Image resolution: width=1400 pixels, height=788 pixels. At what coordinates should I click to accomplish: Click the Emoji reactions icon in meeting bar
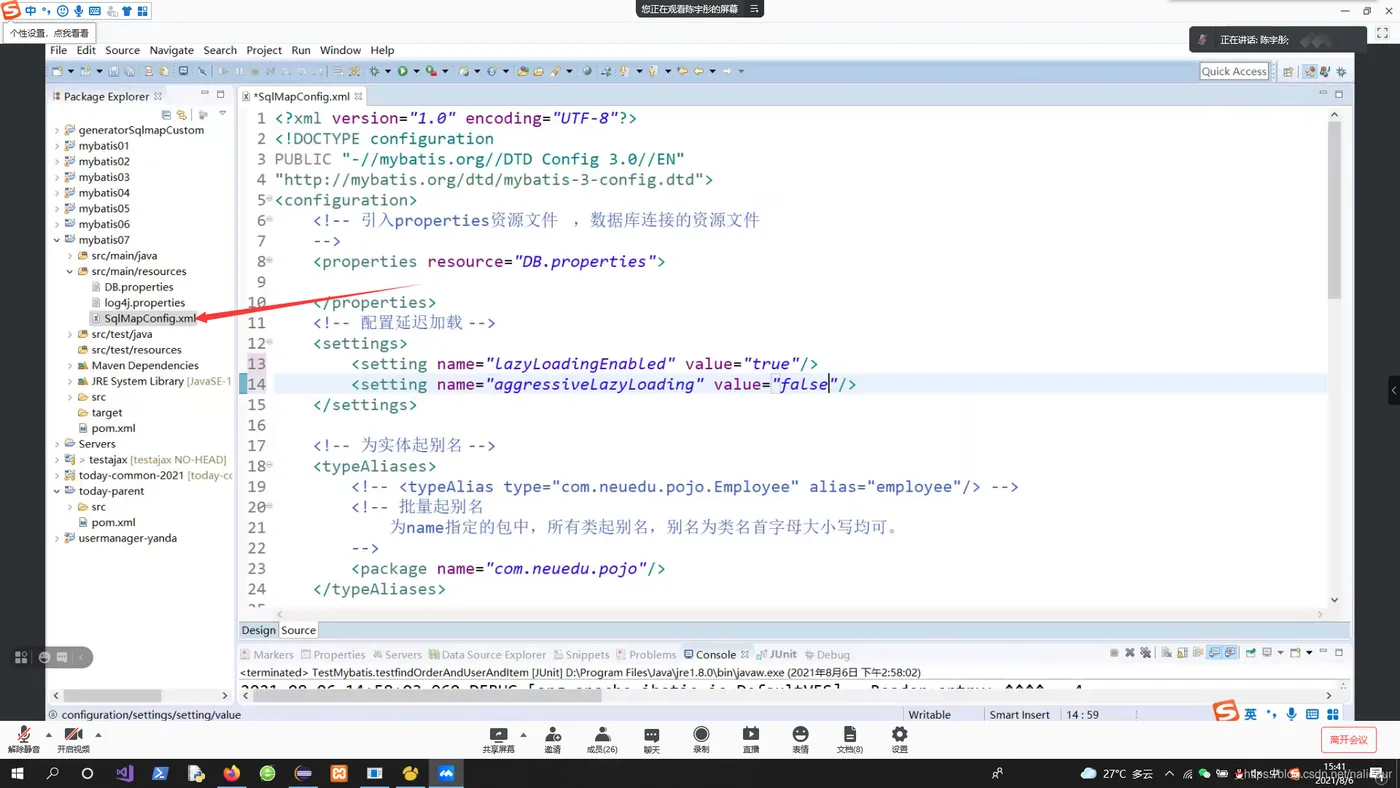tap(800, 739)
